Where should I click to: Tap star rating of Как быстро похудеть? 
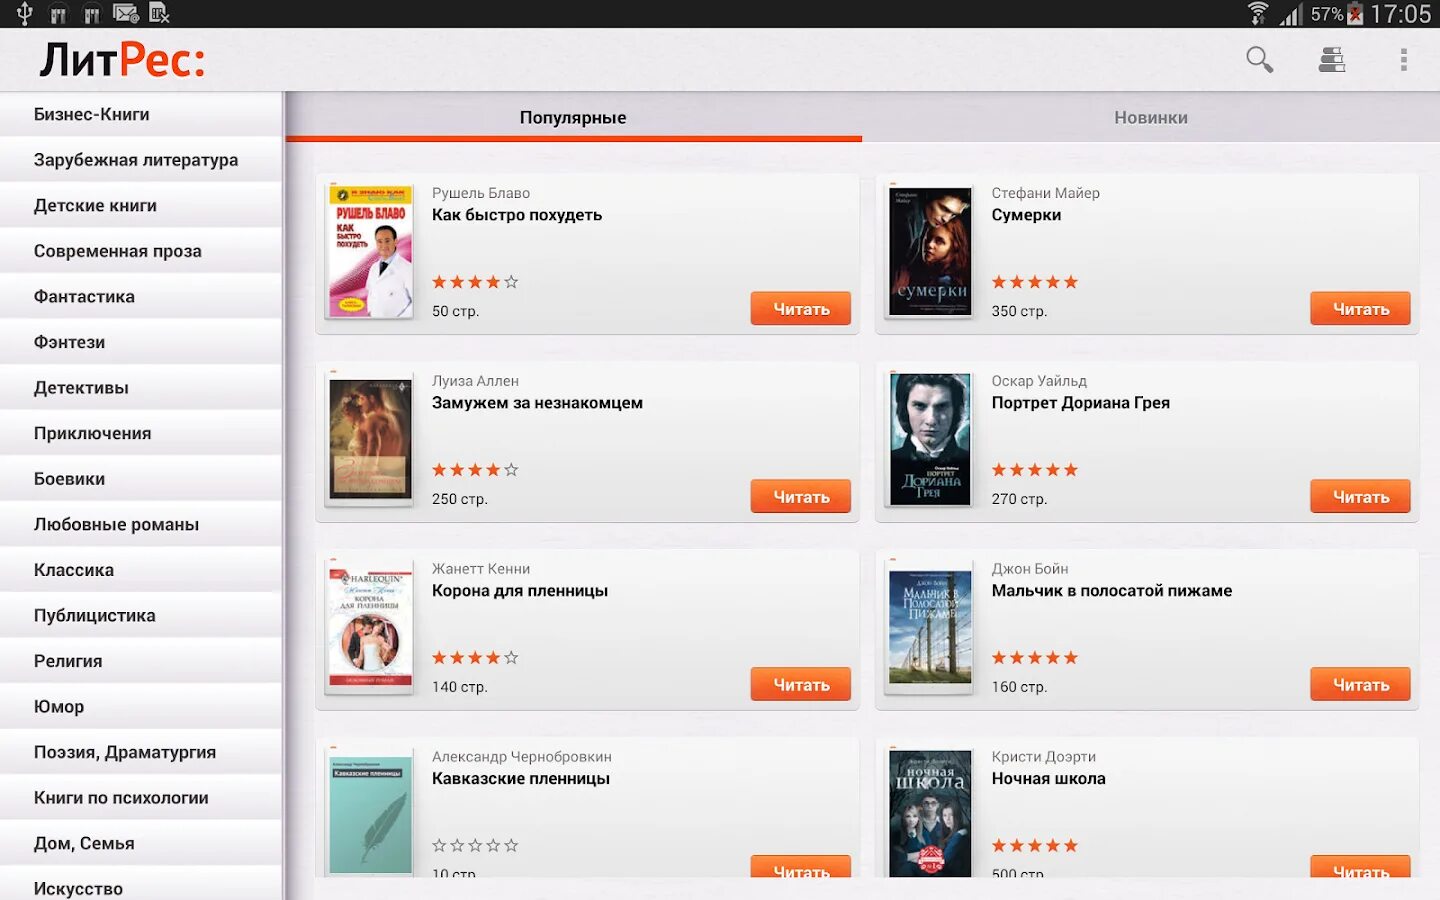pyautogui.click(x=475, y=282)
